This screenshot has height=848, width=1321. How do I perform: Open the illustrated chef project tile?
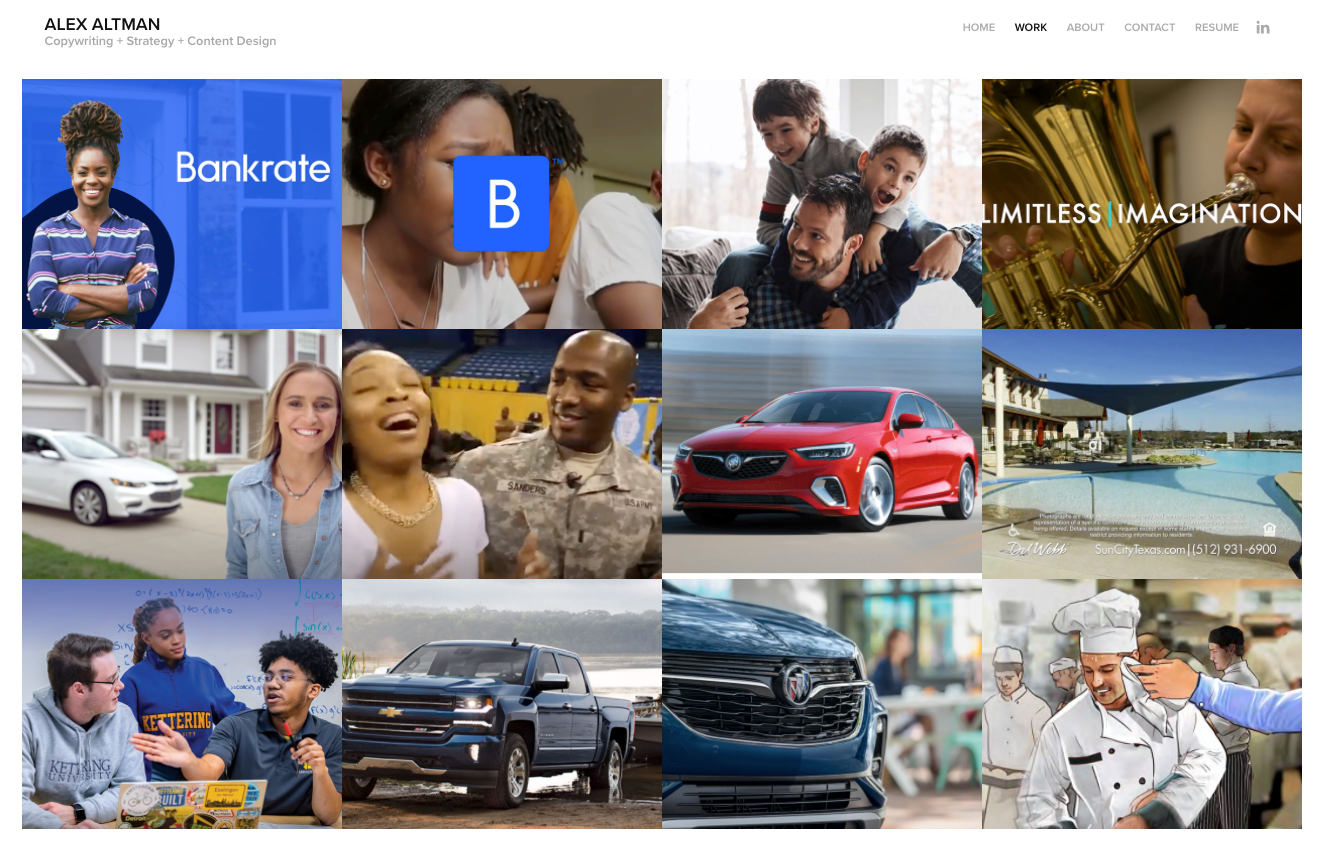coord(1142,704)
